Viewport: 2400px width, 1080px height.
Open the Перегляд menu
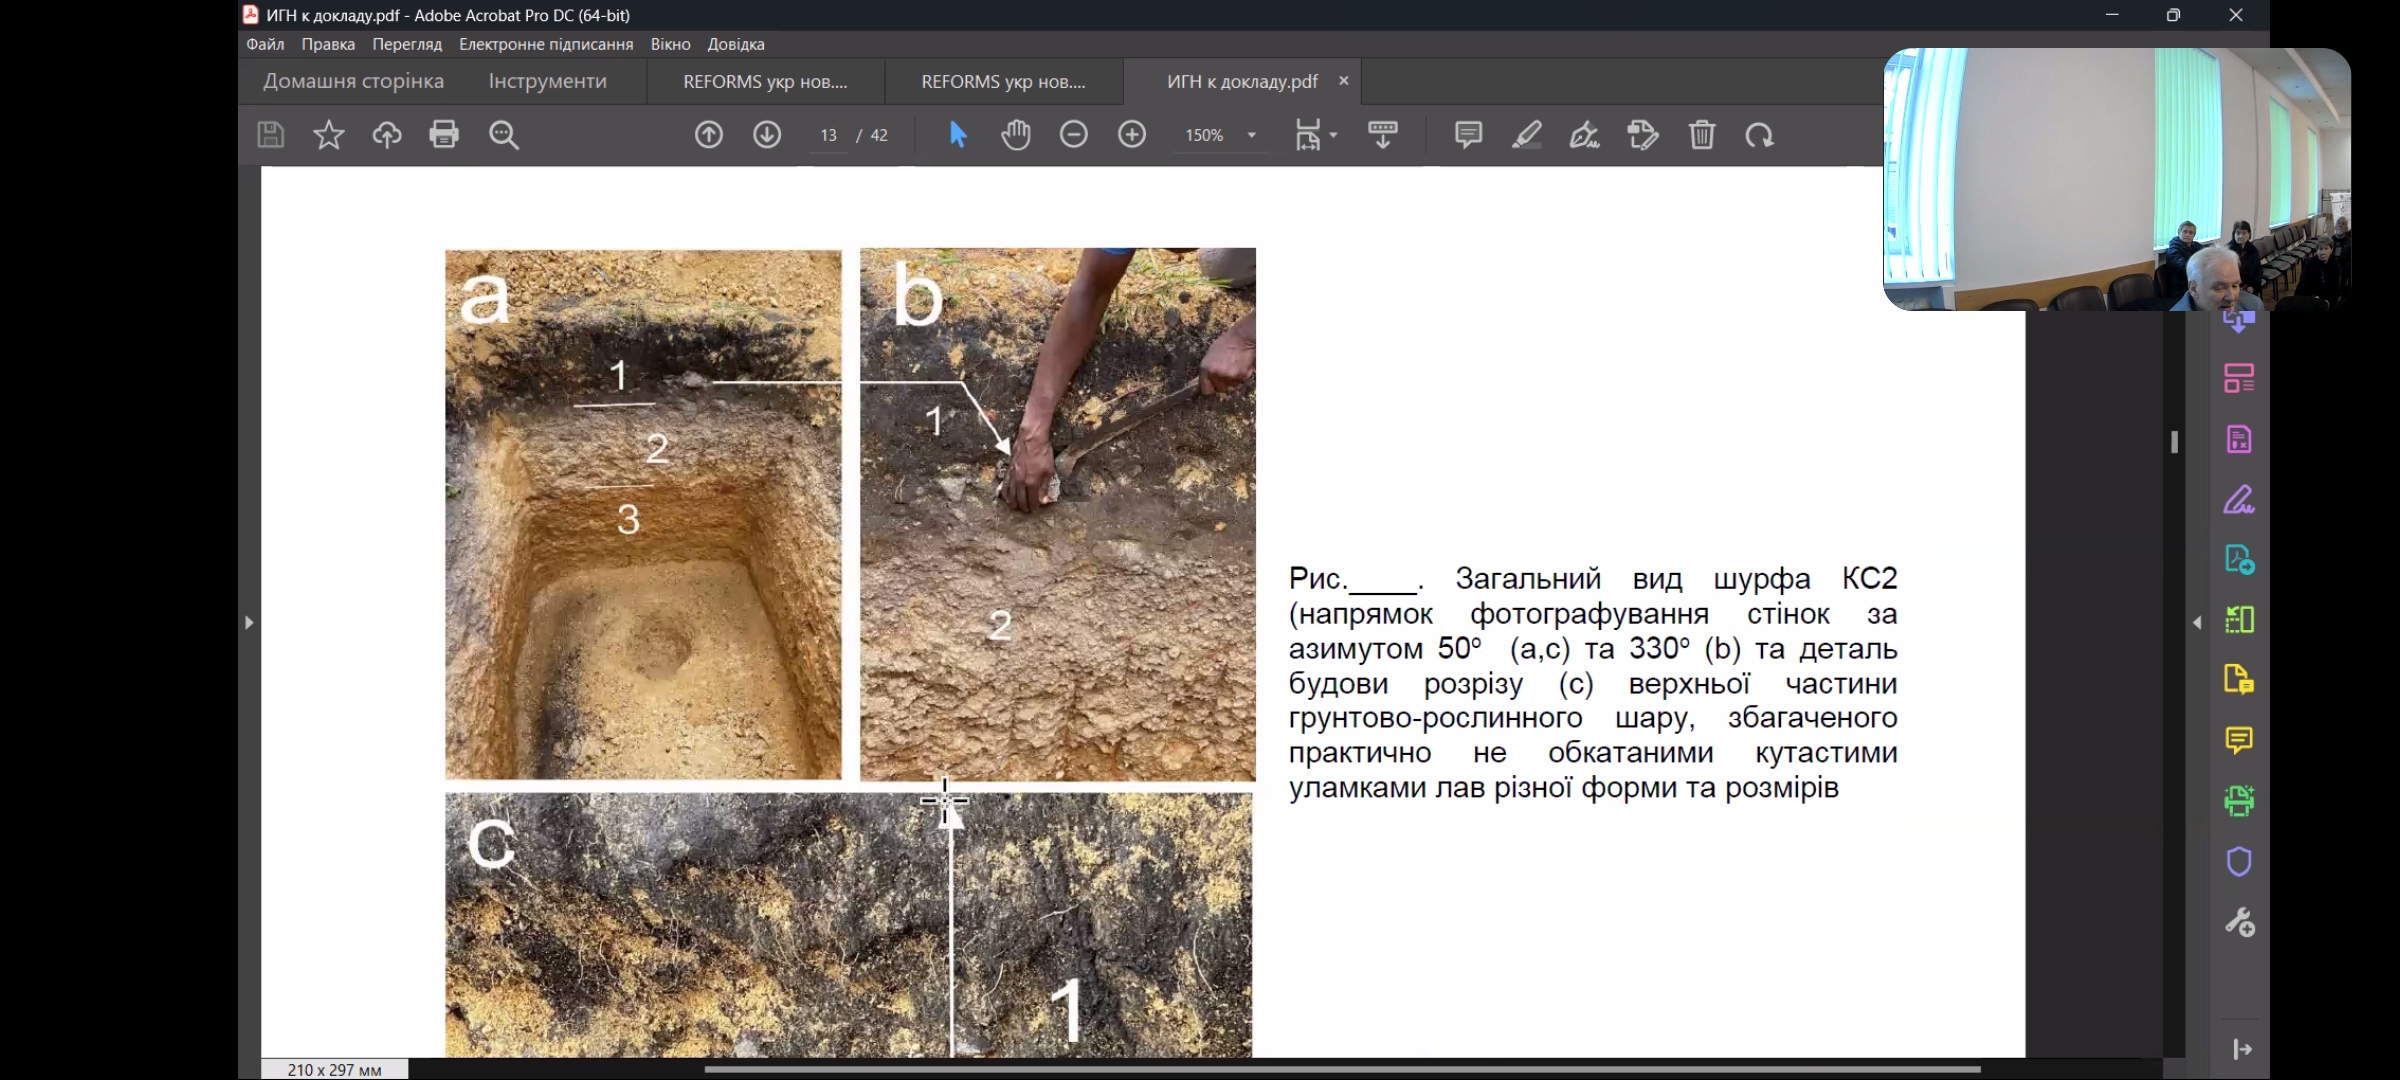(x=407, y=44)
